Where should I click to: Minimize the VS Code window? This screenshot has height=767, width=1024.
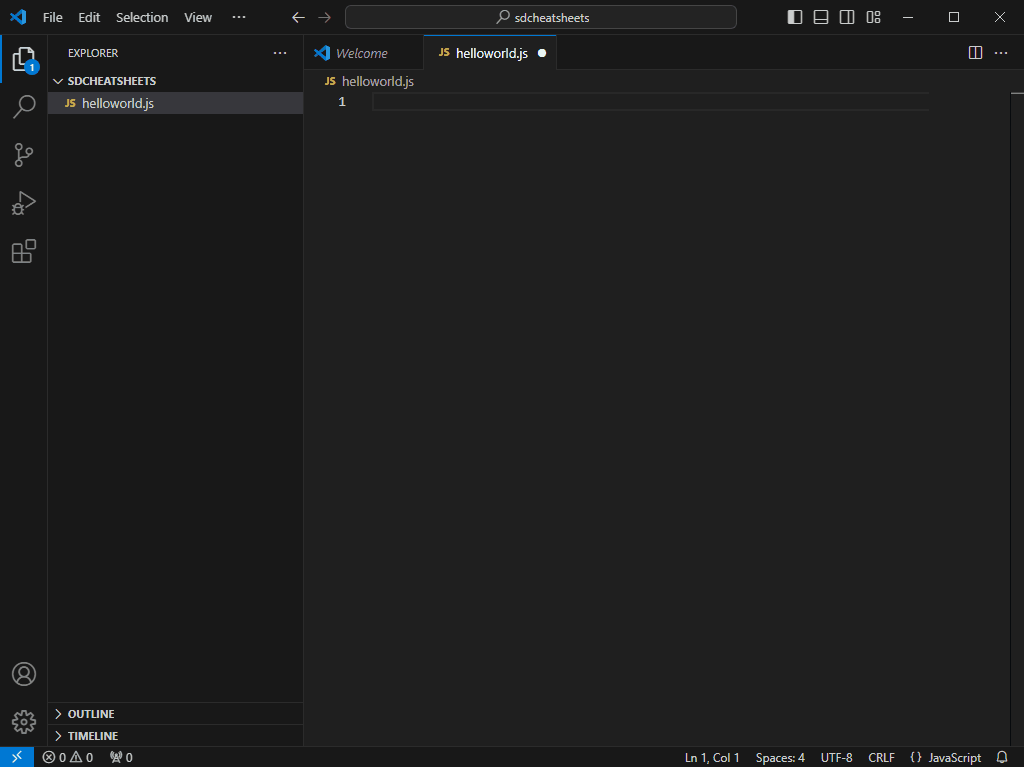click(x=908, y=18)
